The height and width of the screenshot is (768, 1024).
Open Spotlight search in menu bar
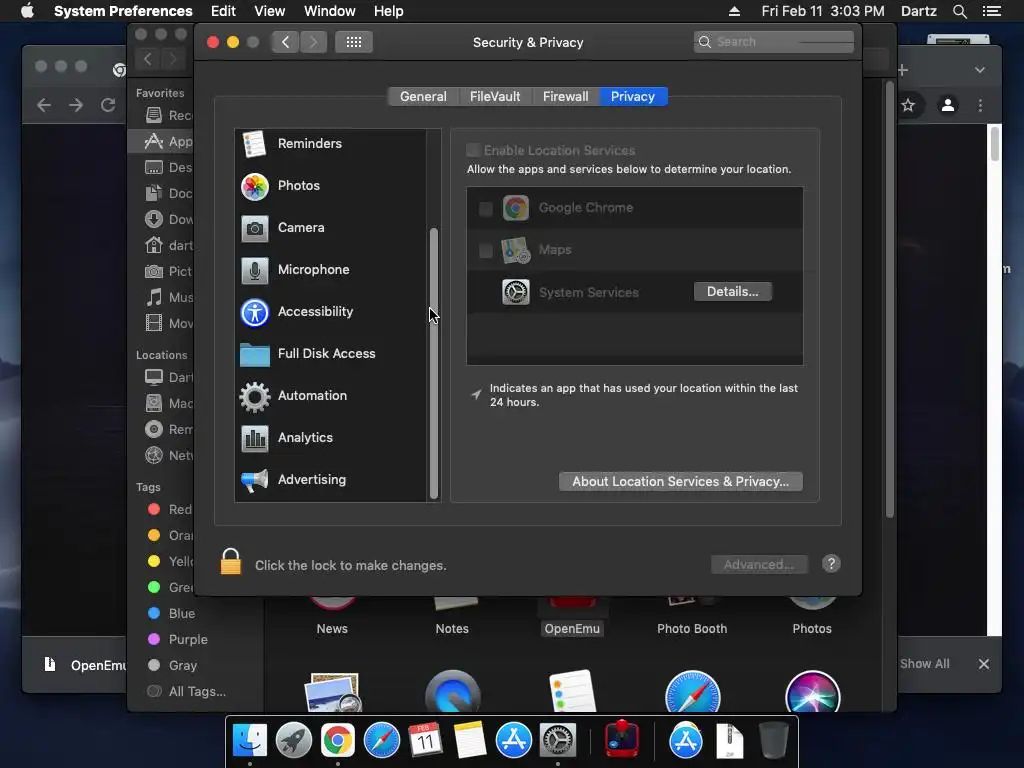[x=959, y=11]
